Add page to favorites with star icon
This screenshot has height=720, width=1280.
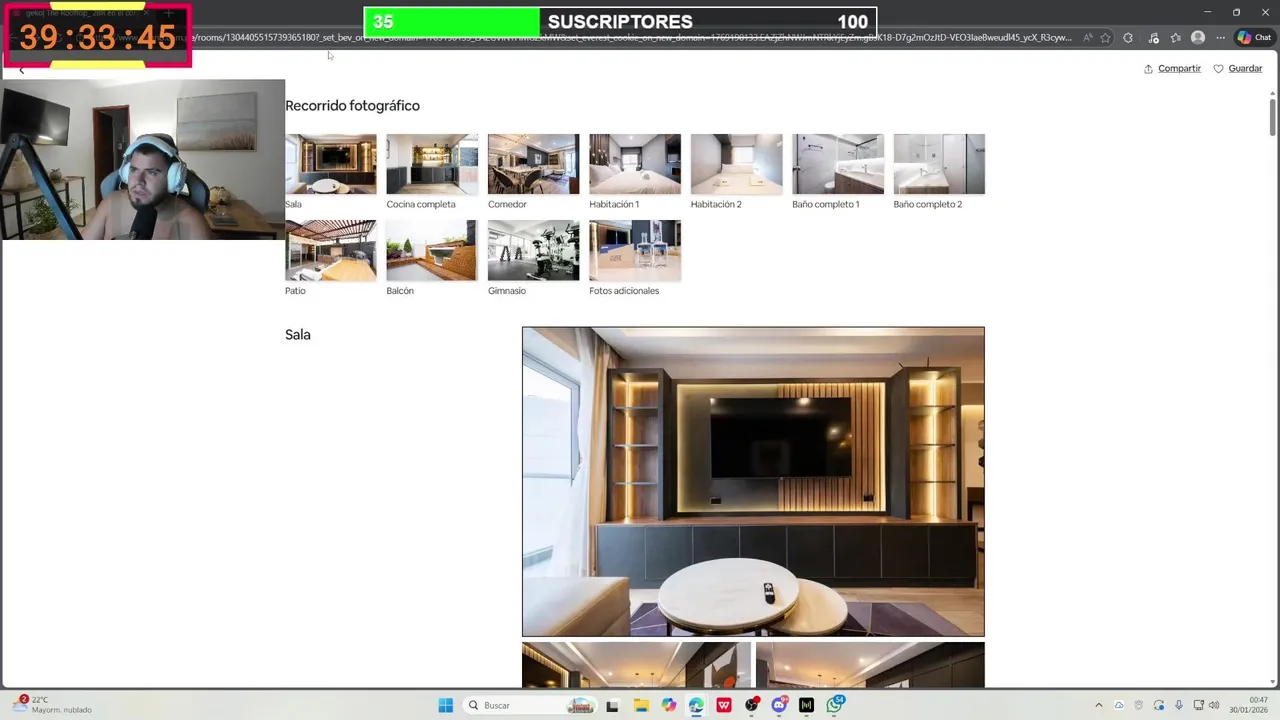click(x=1105, y=38)
